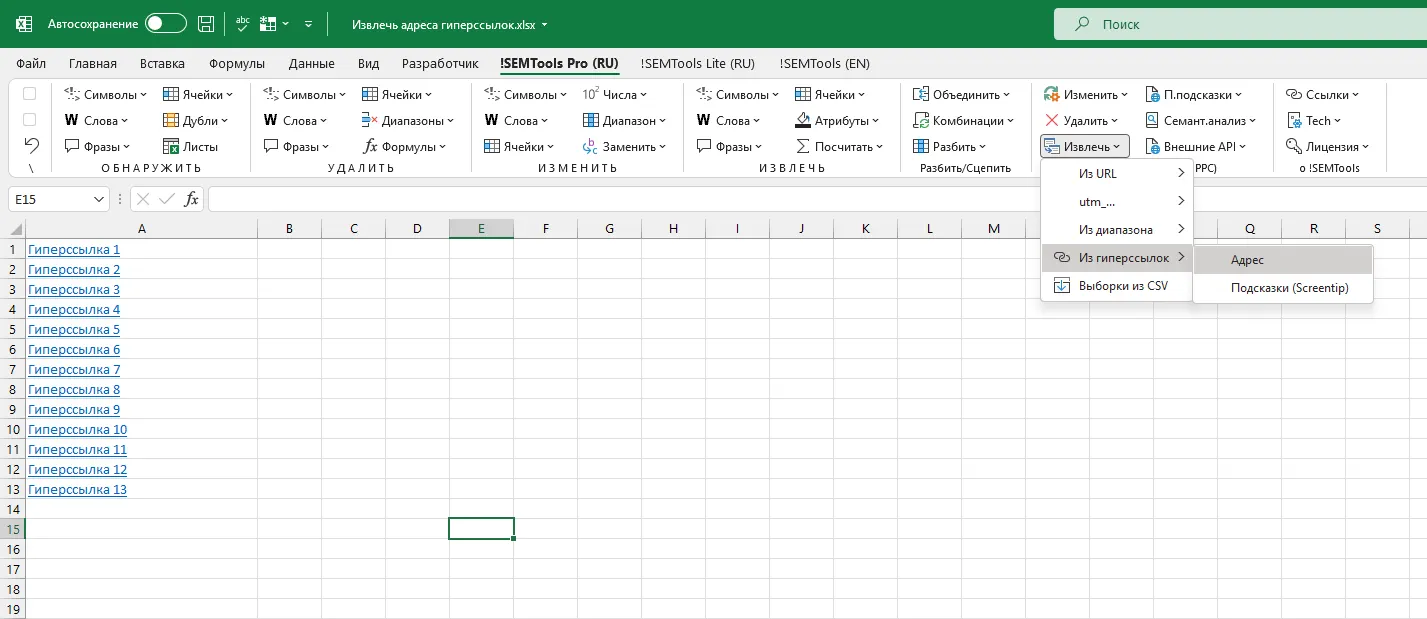Expand the utm_... submenu
This screenshot has width=1427, height=619.
pyautogui.click(x=1117, y=201)
